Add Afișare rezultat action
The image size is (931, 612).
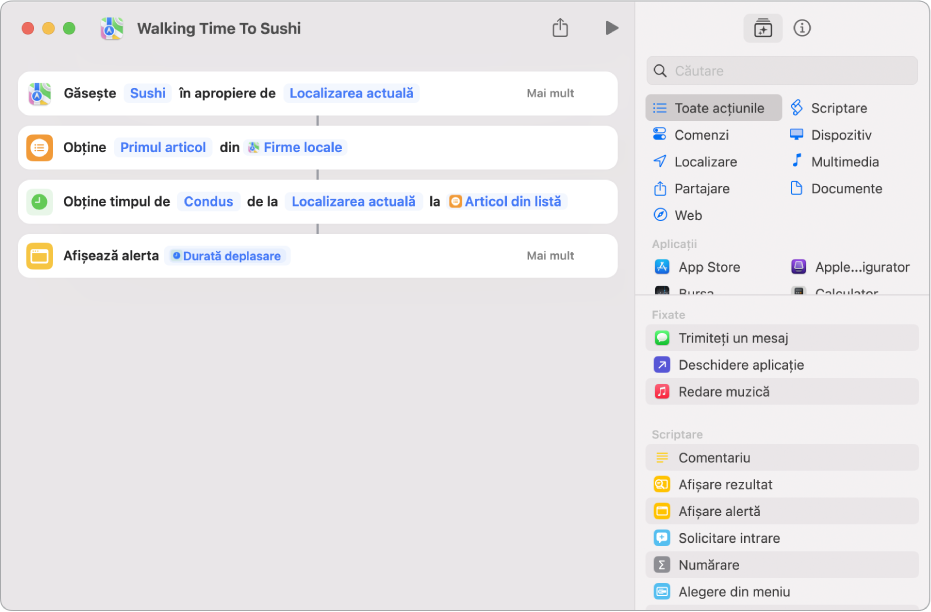click(x=782, y=484)
